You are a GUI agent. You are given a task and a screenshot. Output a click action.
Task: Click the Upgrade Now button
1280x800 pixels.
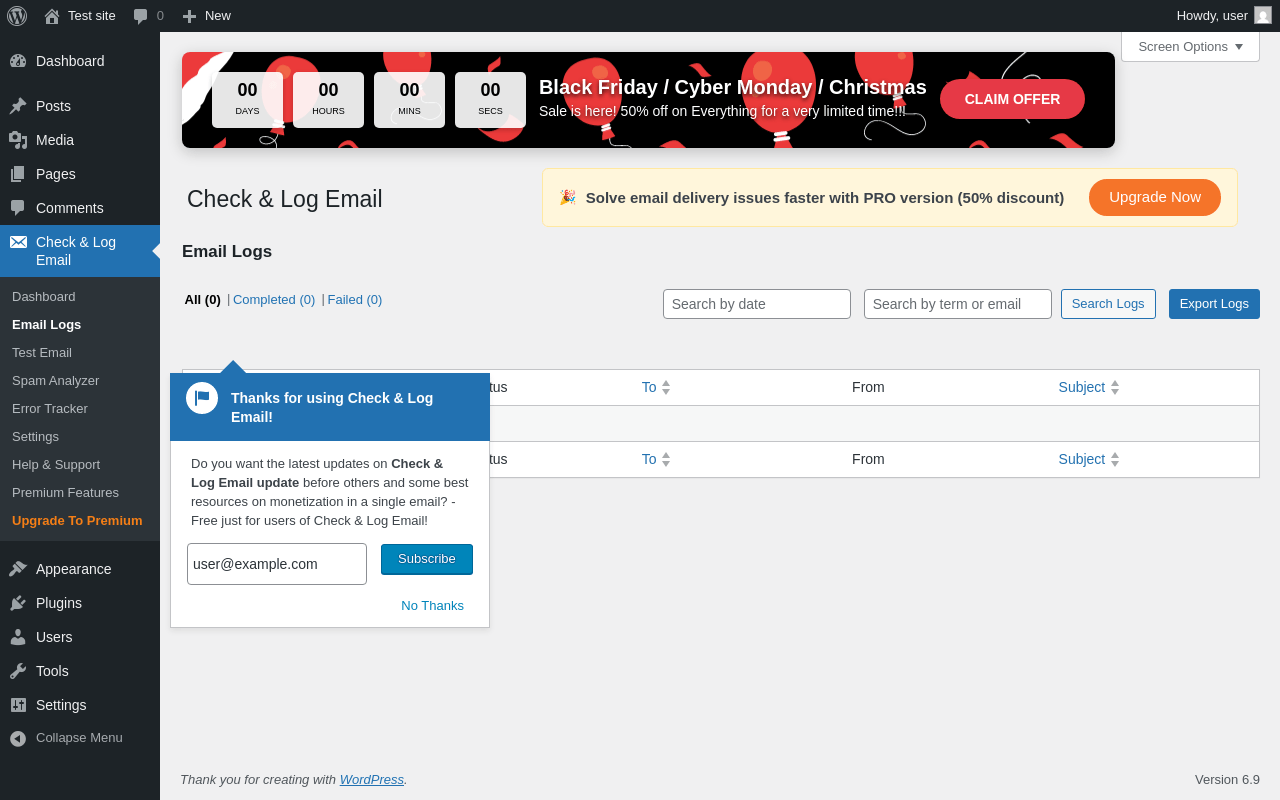pyautogui.click(x=1155, y=197)
